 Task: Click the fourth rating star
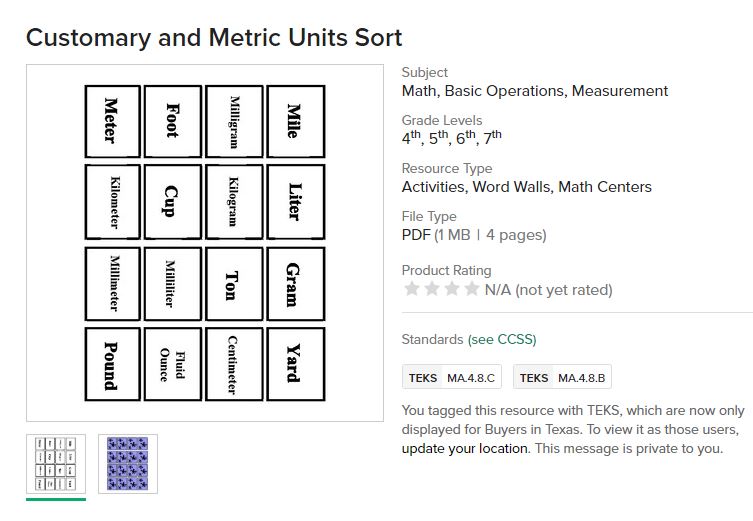[472, 289]
